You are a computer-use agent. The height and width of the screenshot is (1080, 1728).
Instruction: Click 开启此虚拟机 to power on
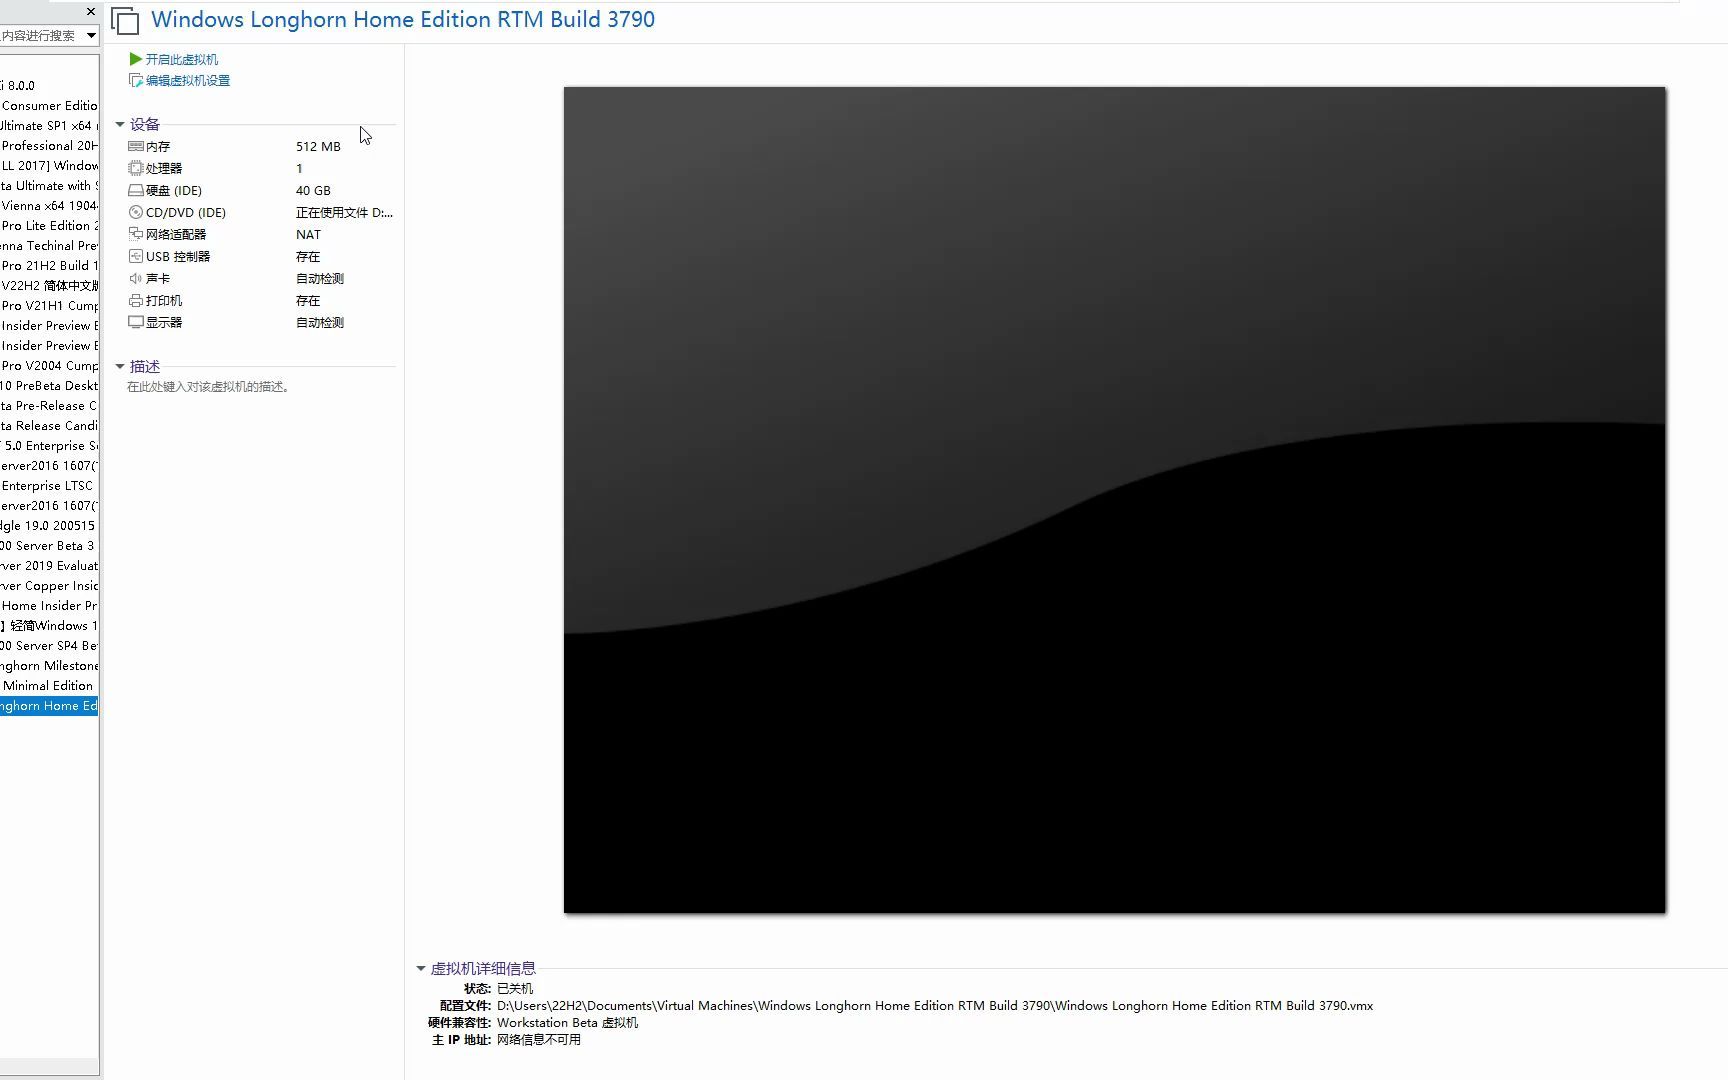click(182, 59)
